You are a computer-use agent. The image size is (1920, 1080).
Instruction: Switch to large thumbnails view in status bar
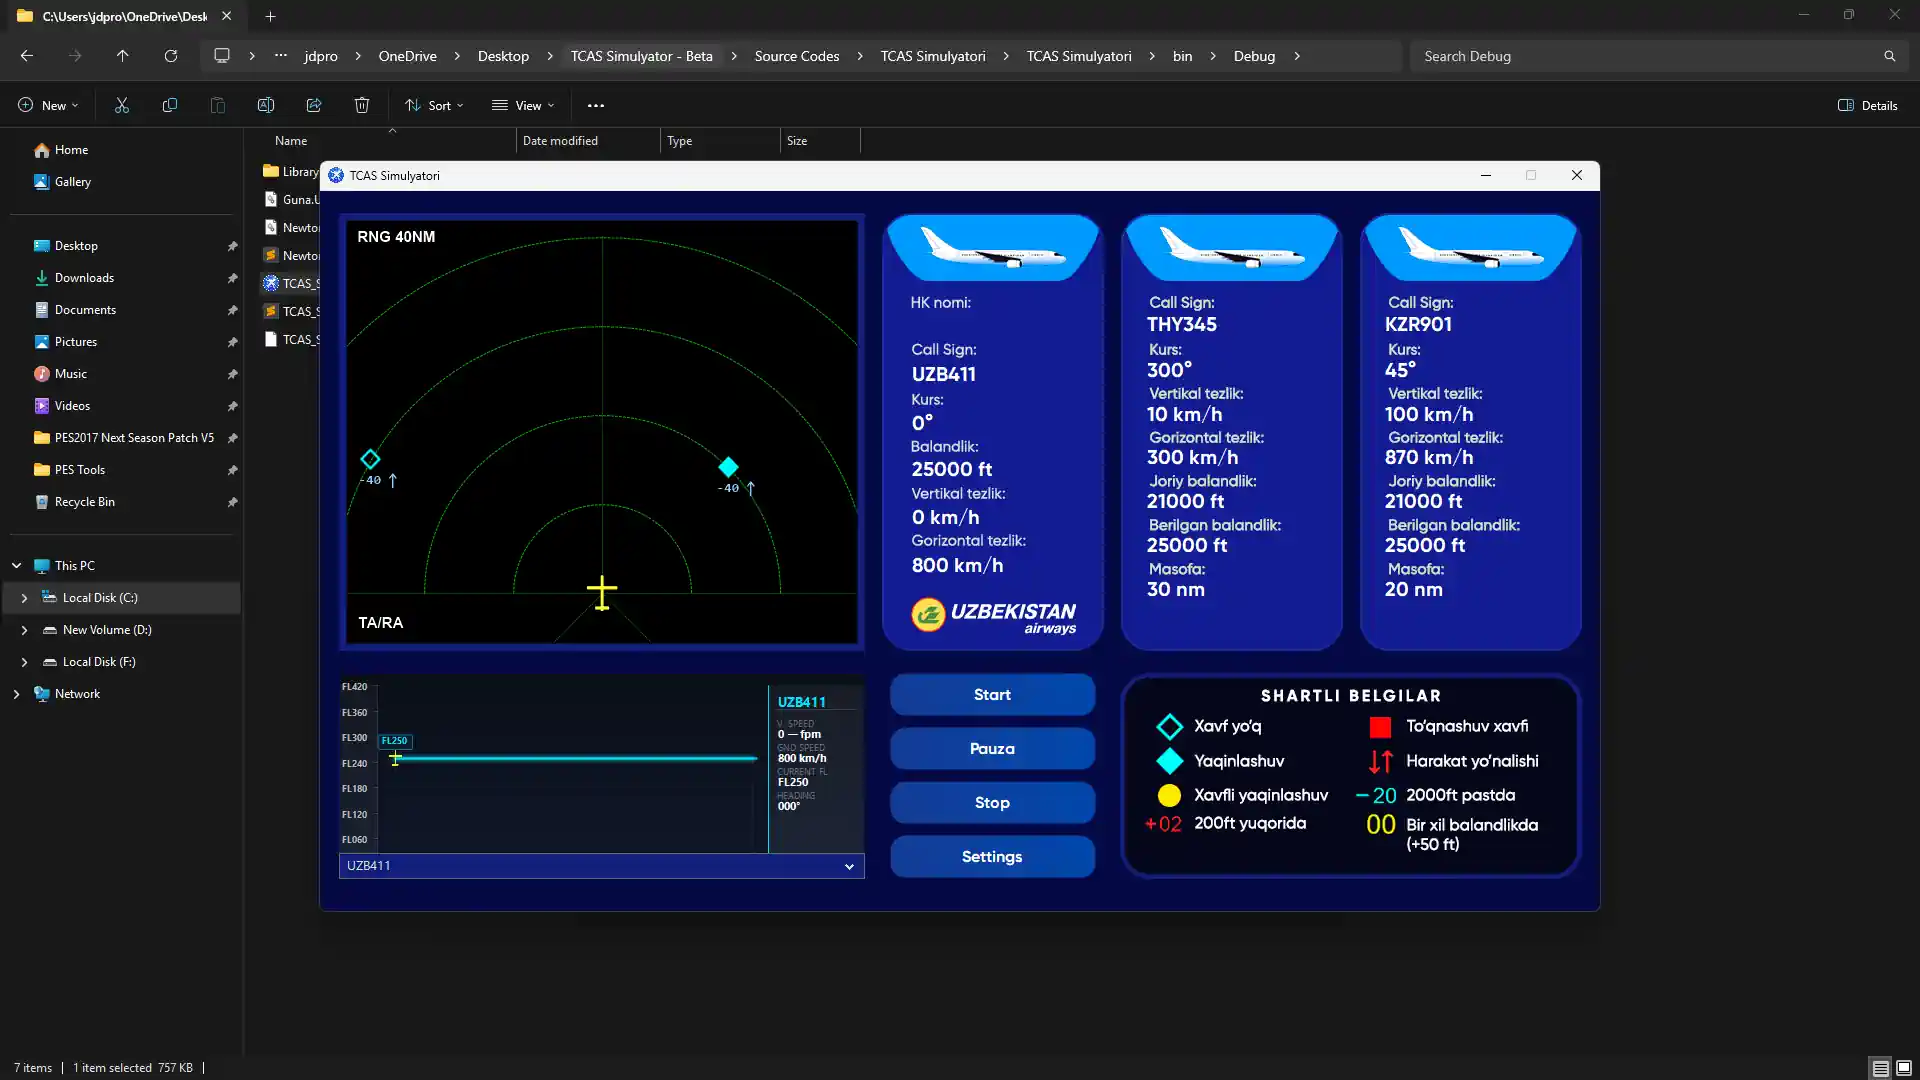pyautogui.click(x=1904, y=1068)
